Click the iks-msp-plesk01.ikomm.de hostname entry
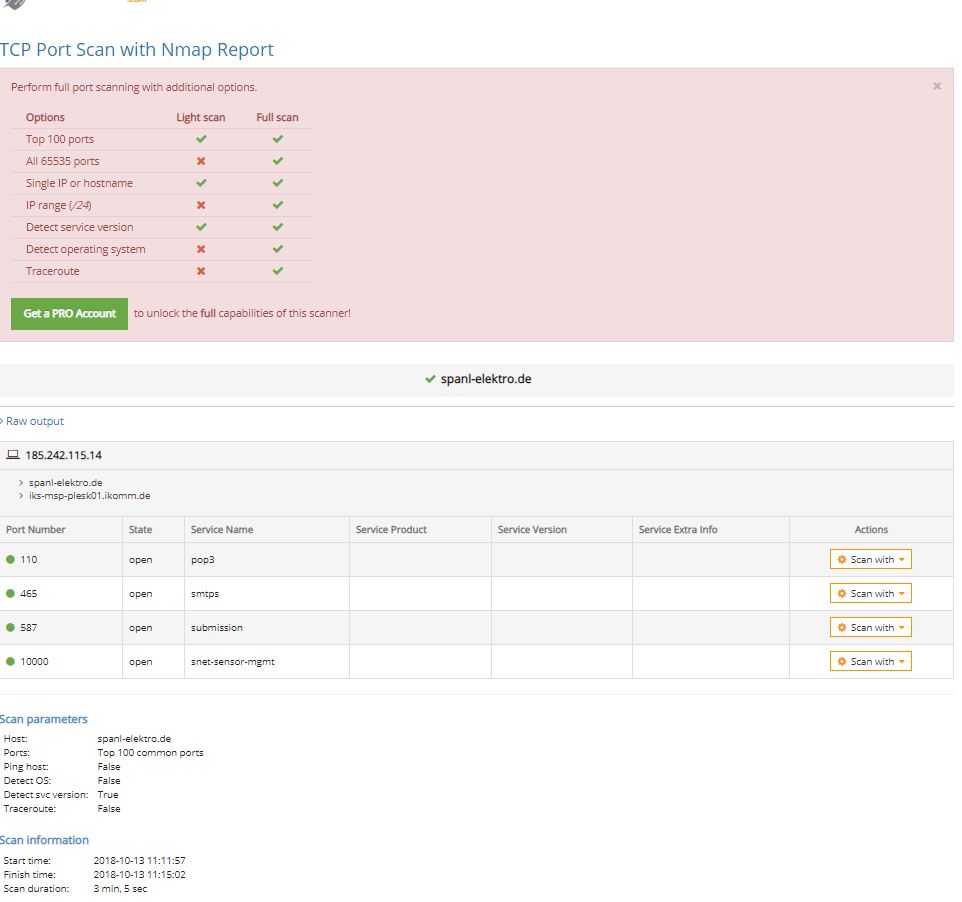This screenshot has height=902, width=962. (x=89, y=496)
